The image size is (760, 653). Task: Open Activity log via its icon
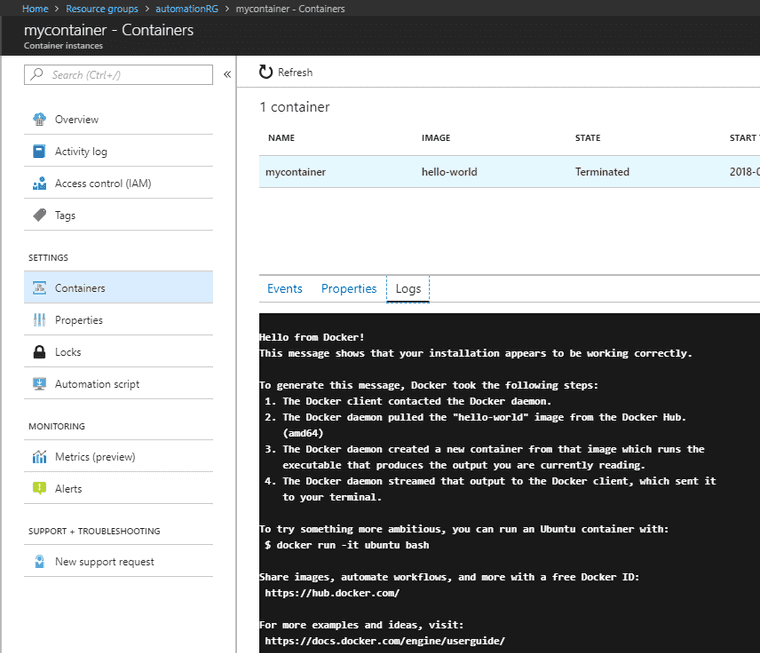click(40, 151)
